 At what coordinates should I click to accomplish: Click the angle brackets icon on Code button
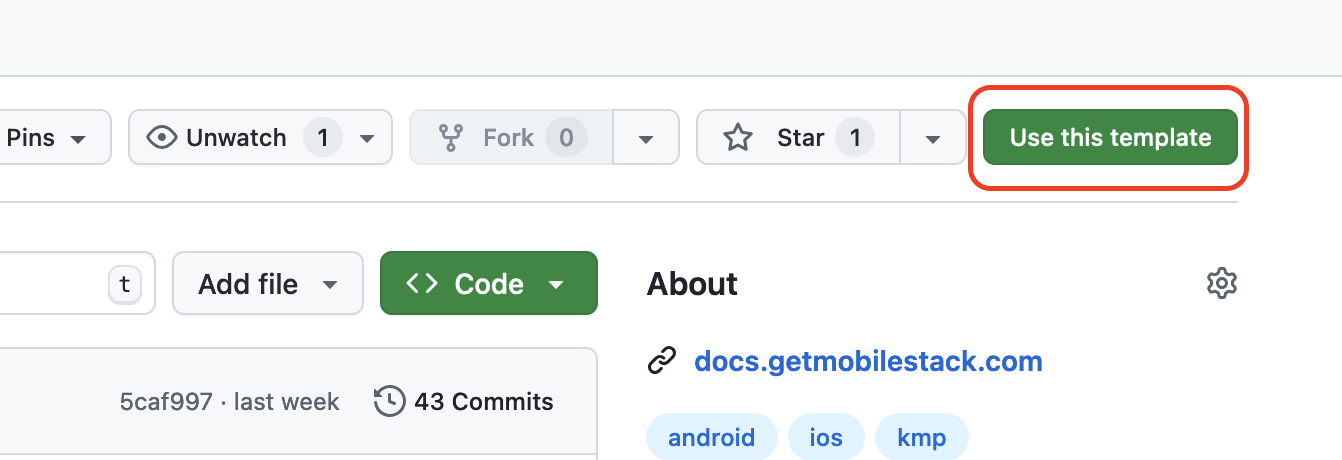(x=422, y=284)
